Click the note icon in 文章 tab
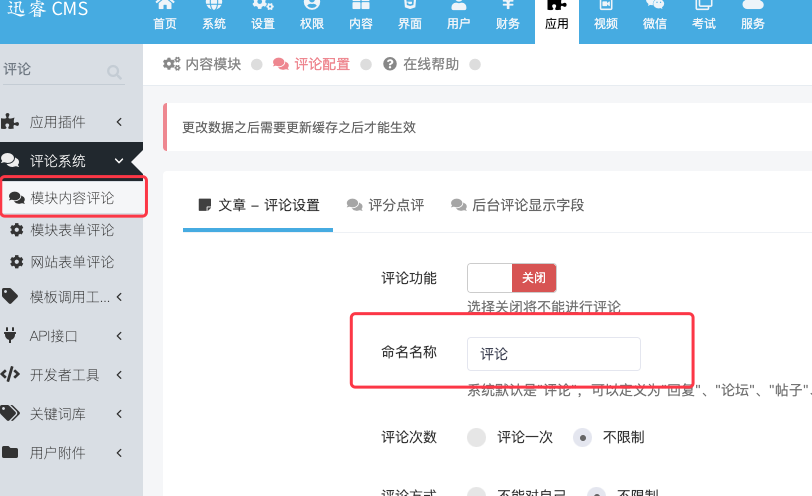The image size is (812, 496). pos(205,205)
